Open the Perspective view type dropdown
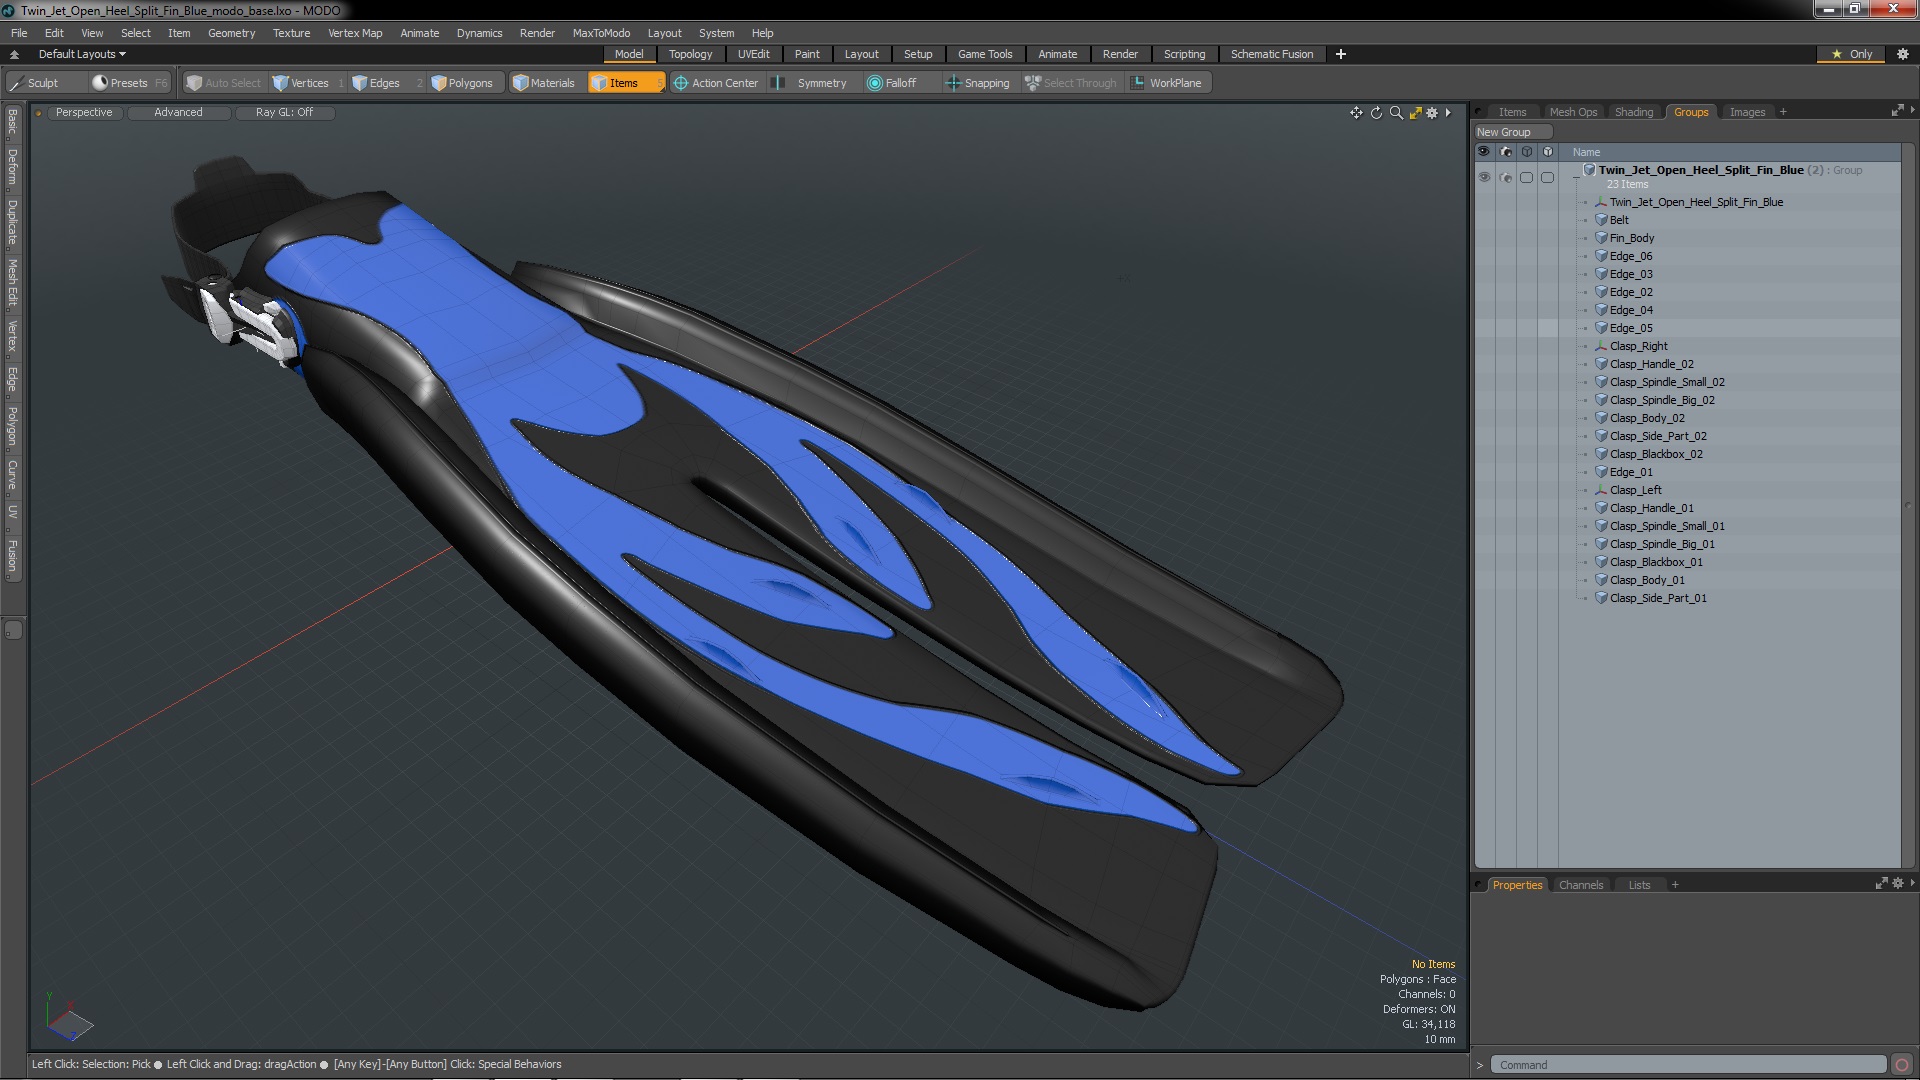This screenshot has height=1080, width=1920. coord(84,113)
